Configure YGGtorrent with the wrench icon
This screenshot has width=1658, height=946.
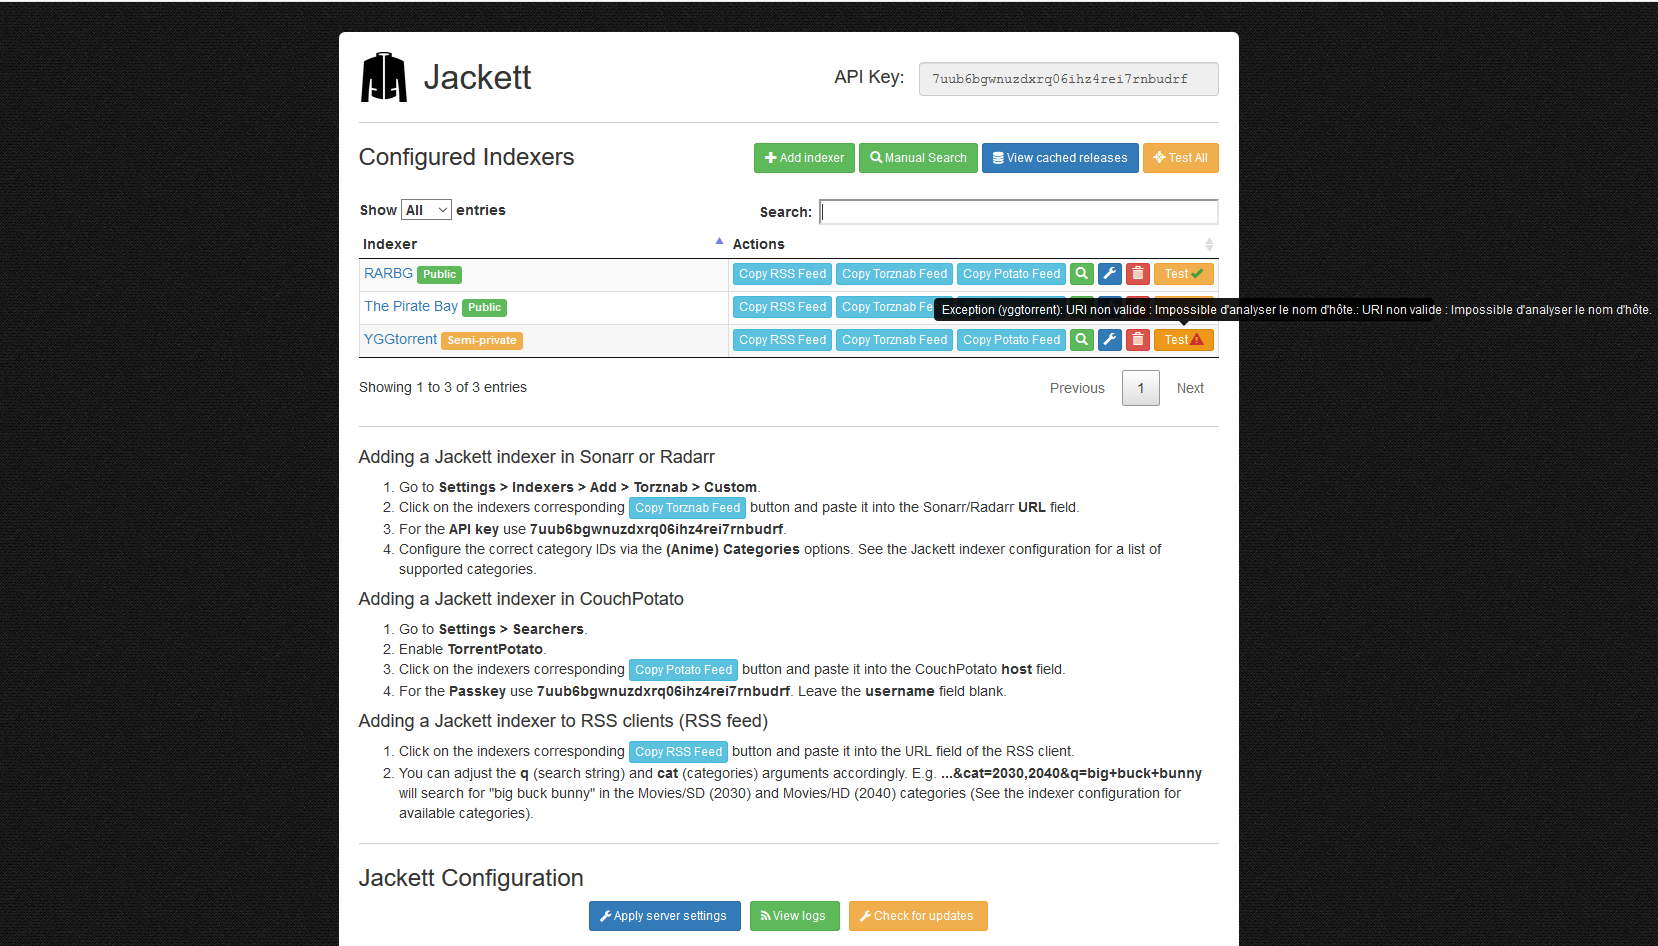pyautogui.click(x=1109, y=340)
